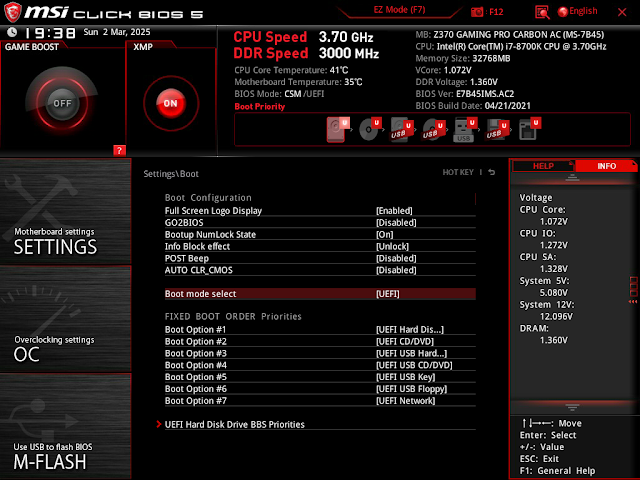This screenshot has width=640, height=480.
Task: Select the Full Screen Logo Display row label
Action: coord(213,211)
